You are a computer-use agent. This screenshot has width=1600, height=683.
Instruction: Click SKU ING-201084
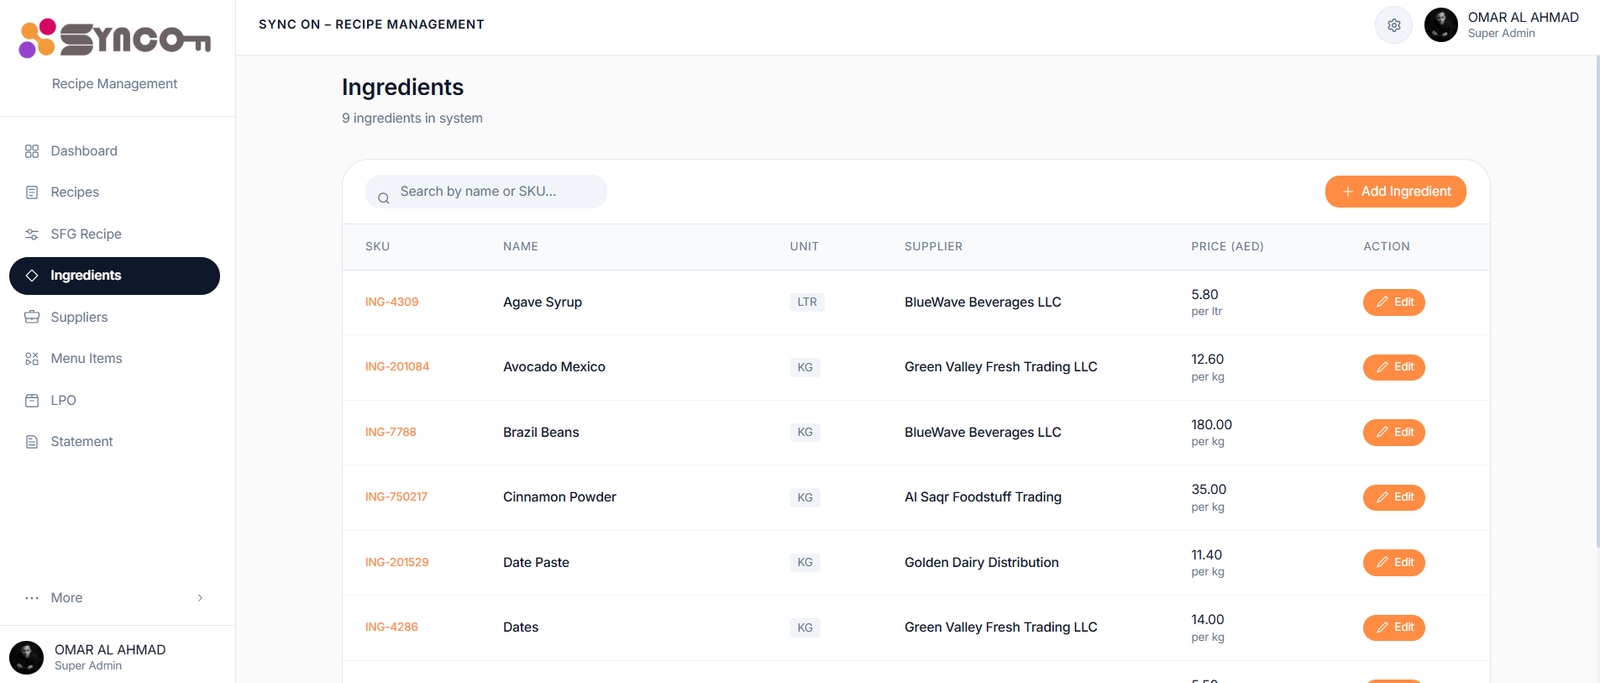[x=397, y=367]
